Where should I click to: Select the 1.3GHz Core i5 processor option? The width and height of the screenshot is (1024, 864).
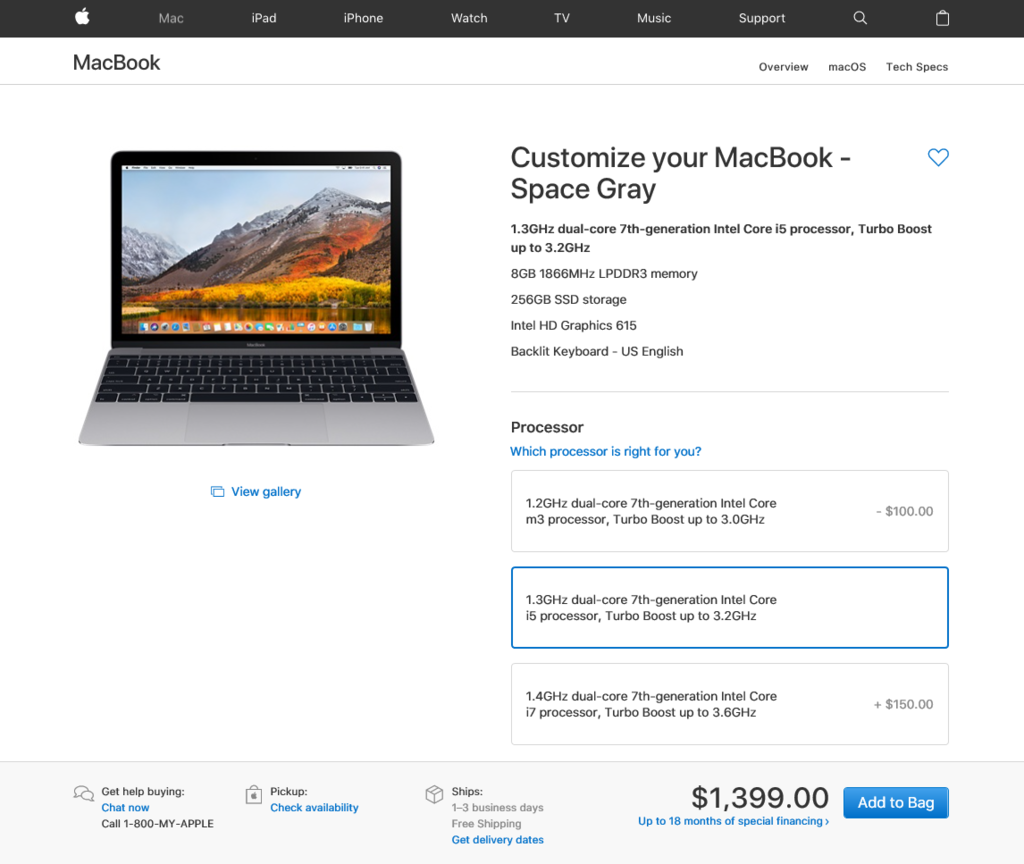coord(729,607)
